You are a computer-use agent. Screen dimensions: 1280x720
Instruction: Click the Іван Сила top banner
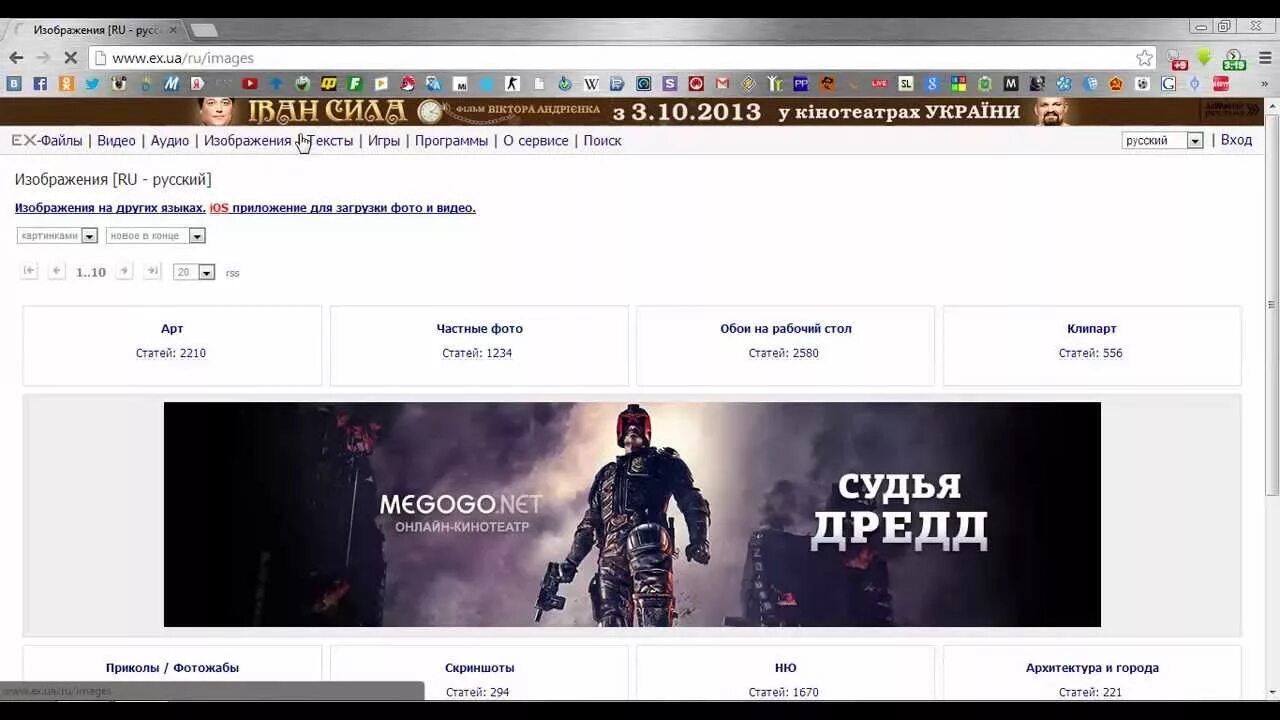click(x=632, y=111)
